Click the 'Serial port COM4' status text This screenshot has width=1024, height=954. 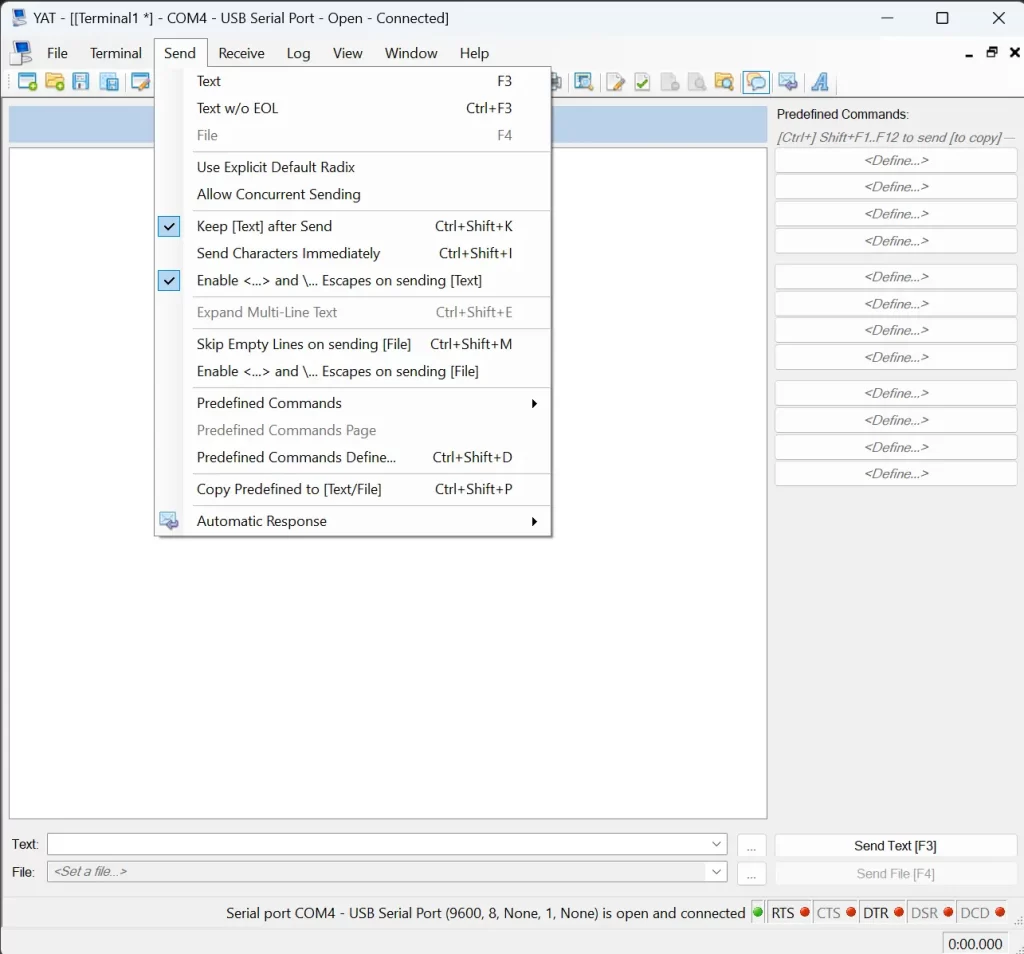coord(485,913)
